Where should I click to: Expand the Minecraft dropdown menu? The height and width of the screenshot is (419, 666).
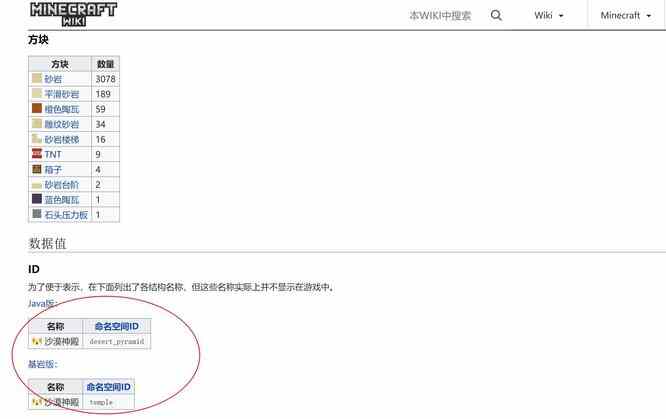(x=625, y=16)
